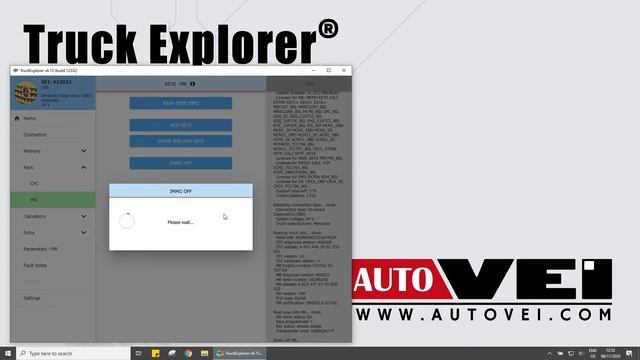
Task: Click the network icon in system tray
Action: 571,353
